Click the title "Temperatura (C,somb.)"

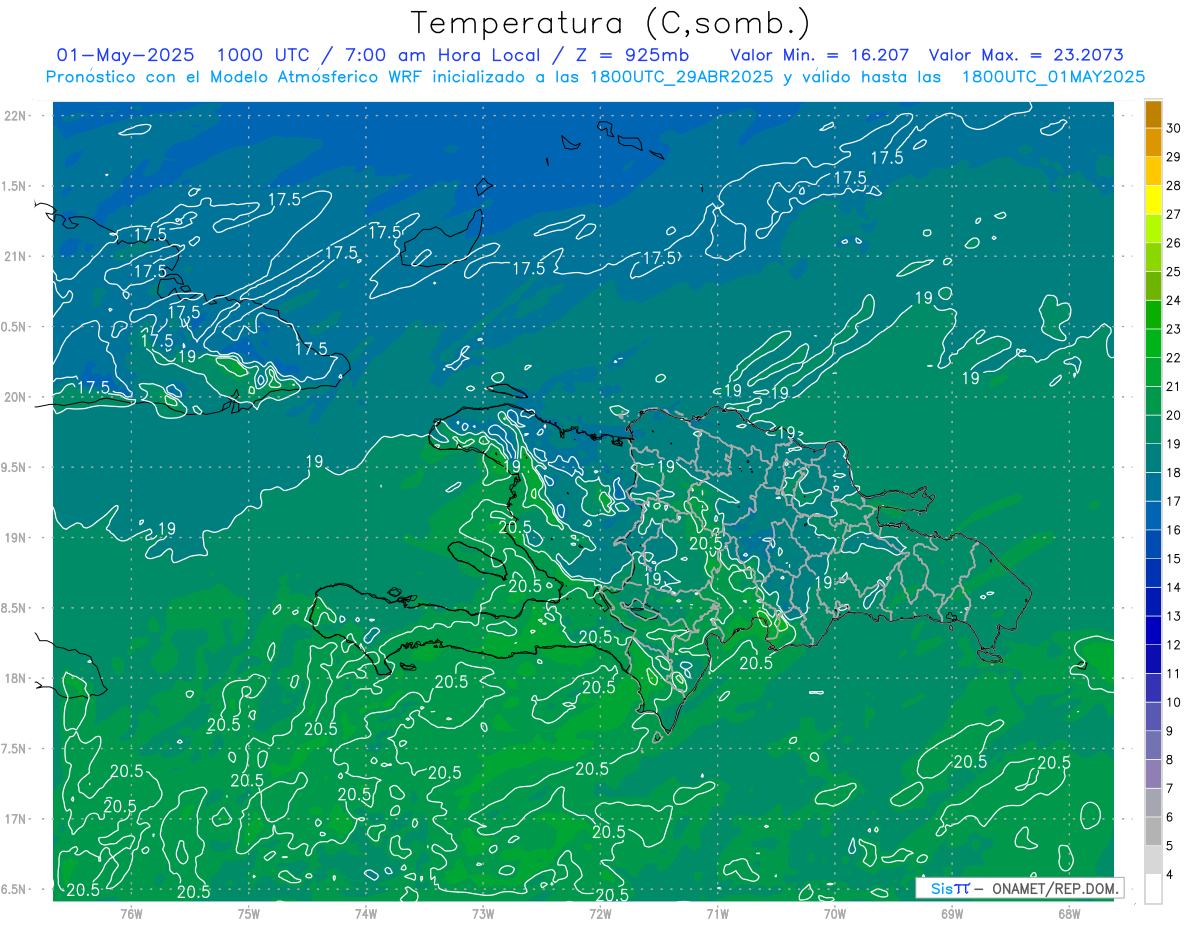point(611,23)
